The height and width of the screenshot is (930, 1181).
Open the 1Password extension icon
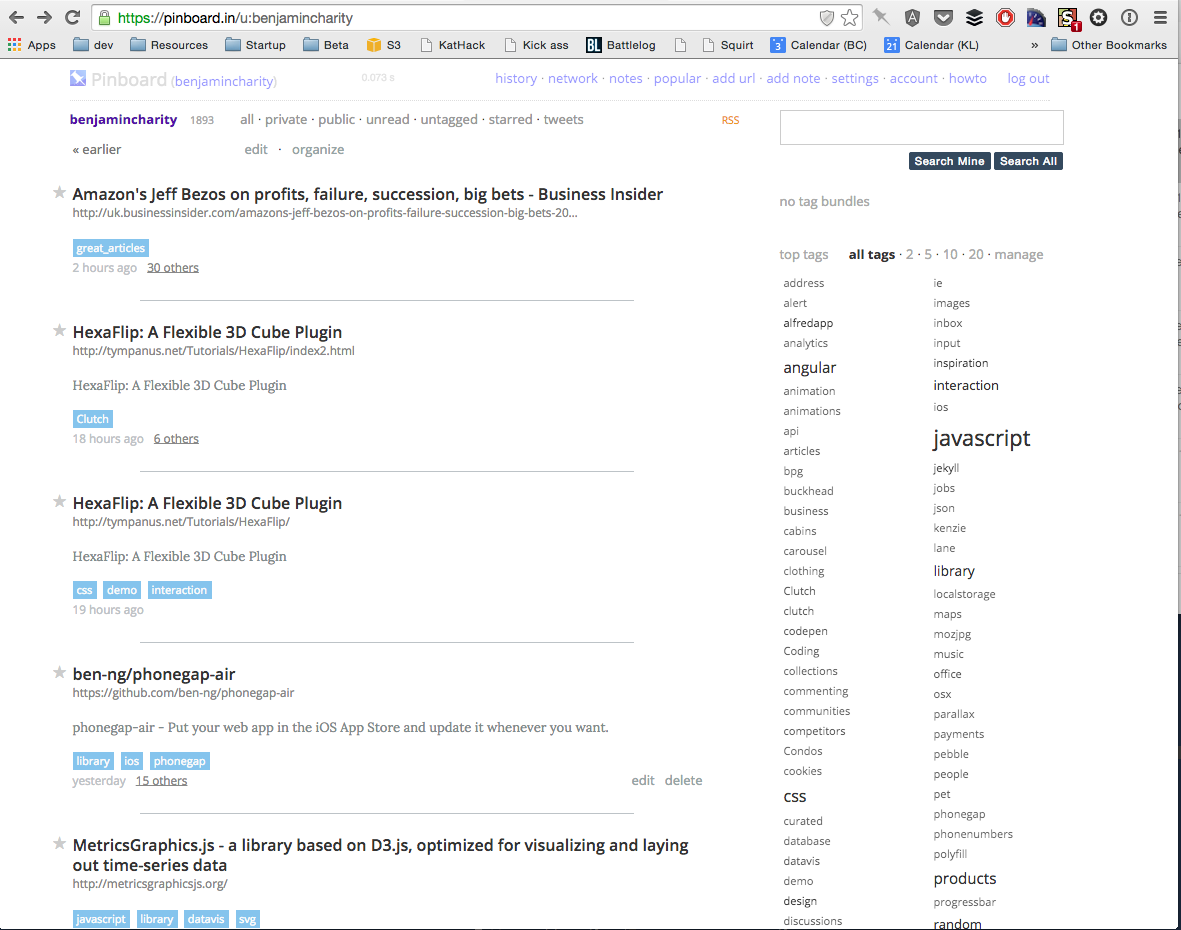(x=1129, y=17)
